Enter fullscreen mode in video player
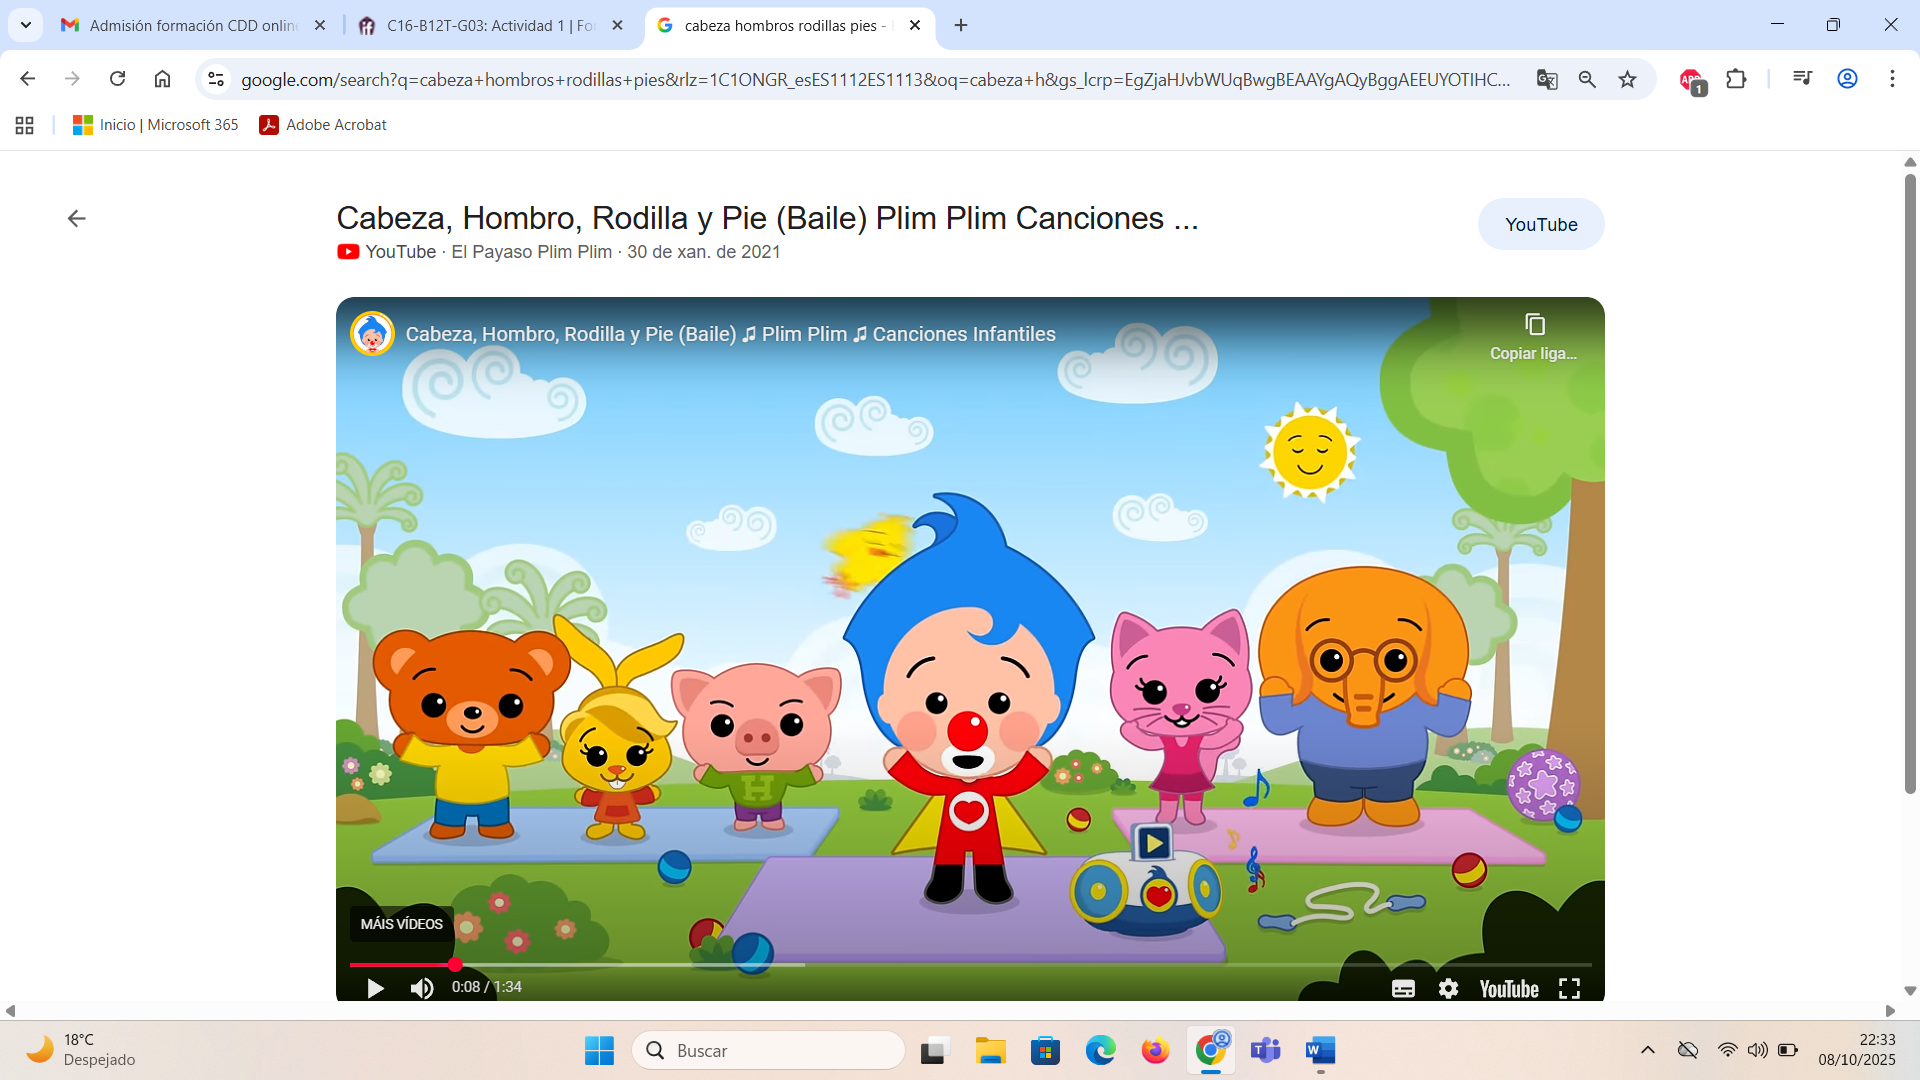The image size is (1920, 1080). coord(1569,988)
